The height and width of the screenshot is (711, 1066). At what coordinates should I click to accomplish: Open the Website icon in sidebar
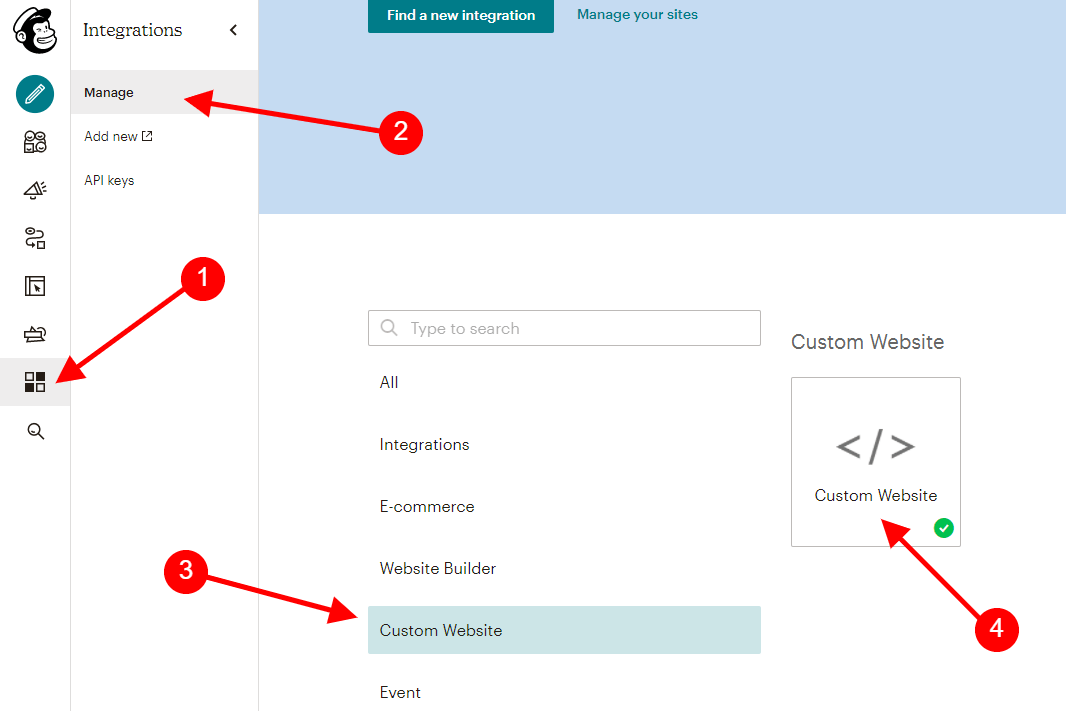[x=35, y=286]
